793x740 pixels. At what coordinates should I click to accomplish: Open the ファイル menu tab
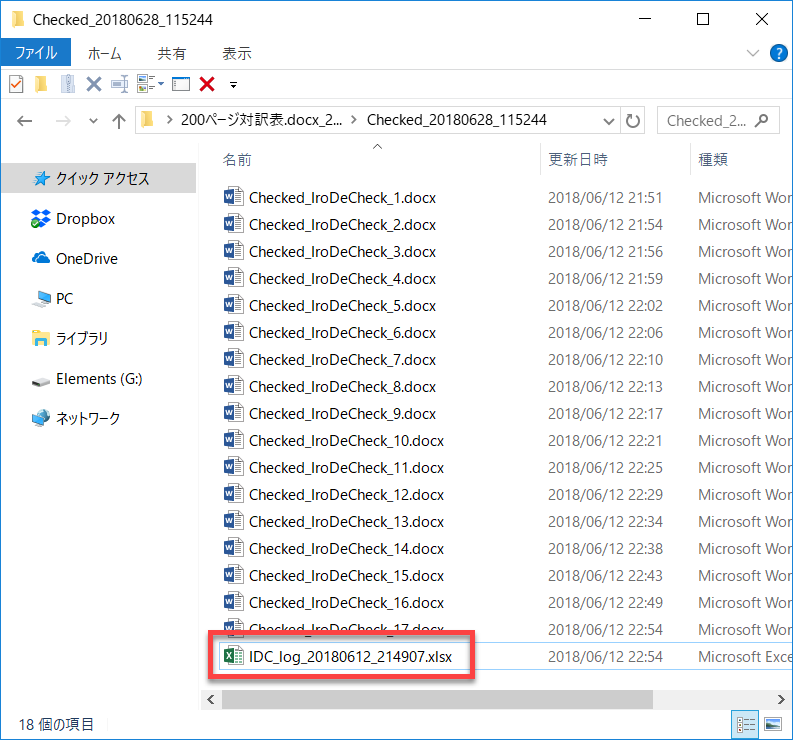(35, 53)
